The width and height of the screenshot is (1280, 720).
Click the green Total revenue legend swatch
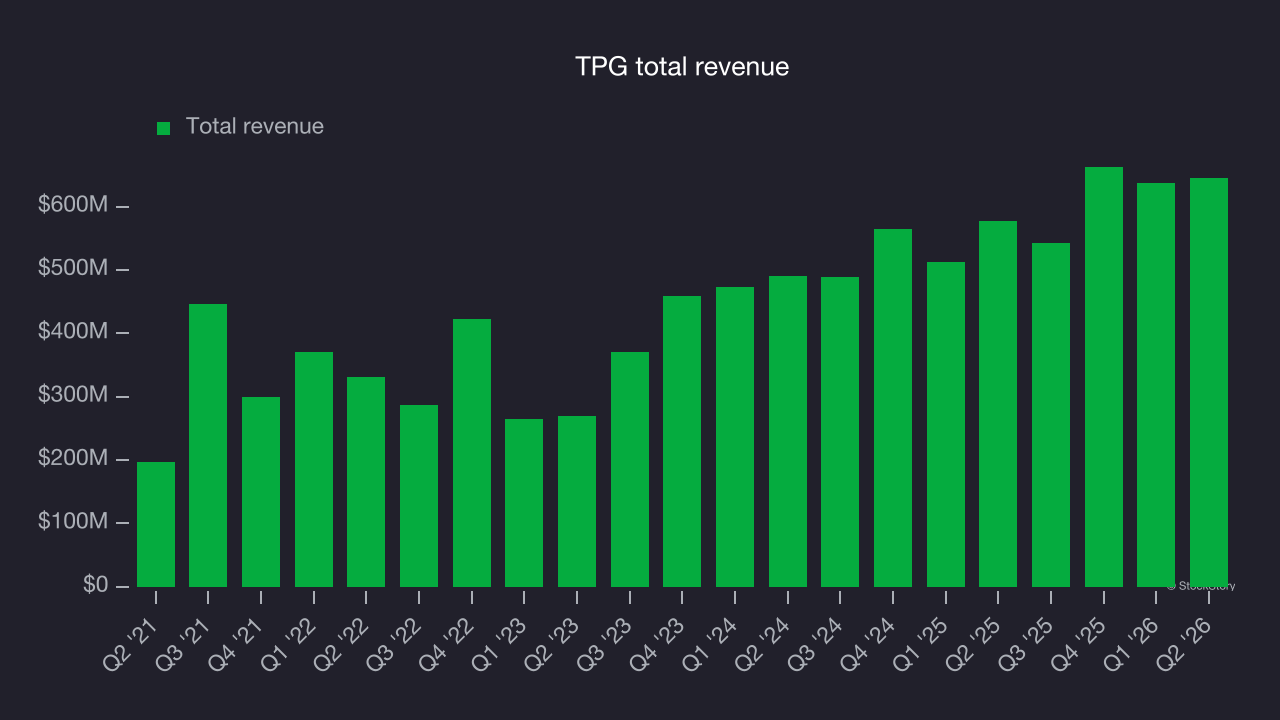pos(164,128)
